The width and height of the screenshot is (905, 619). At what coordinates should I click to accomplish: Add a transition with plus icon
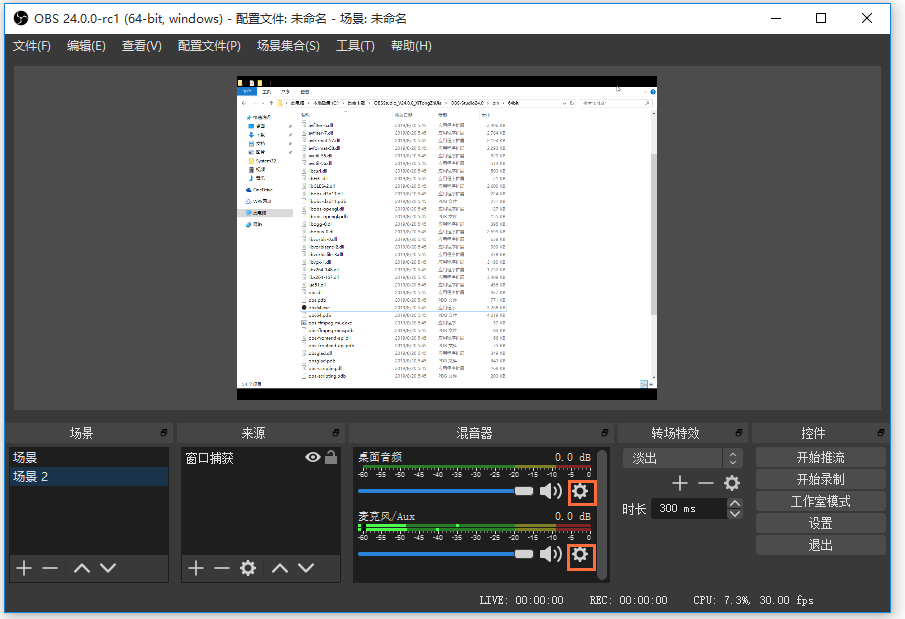680,483
